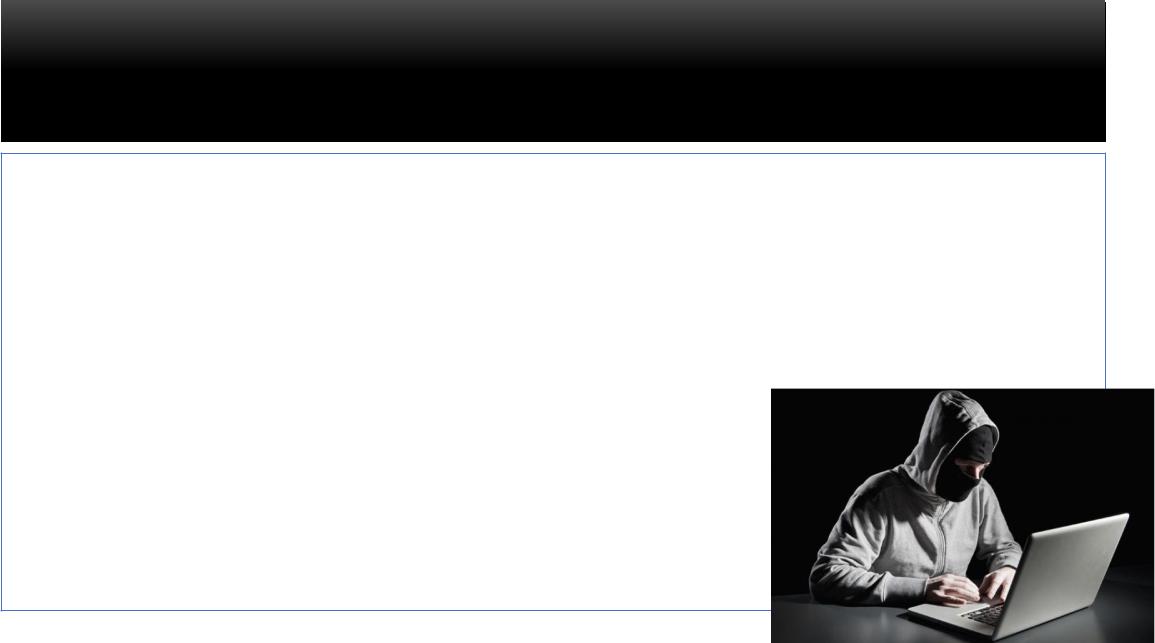Click the black title banner

click(553, 71)
